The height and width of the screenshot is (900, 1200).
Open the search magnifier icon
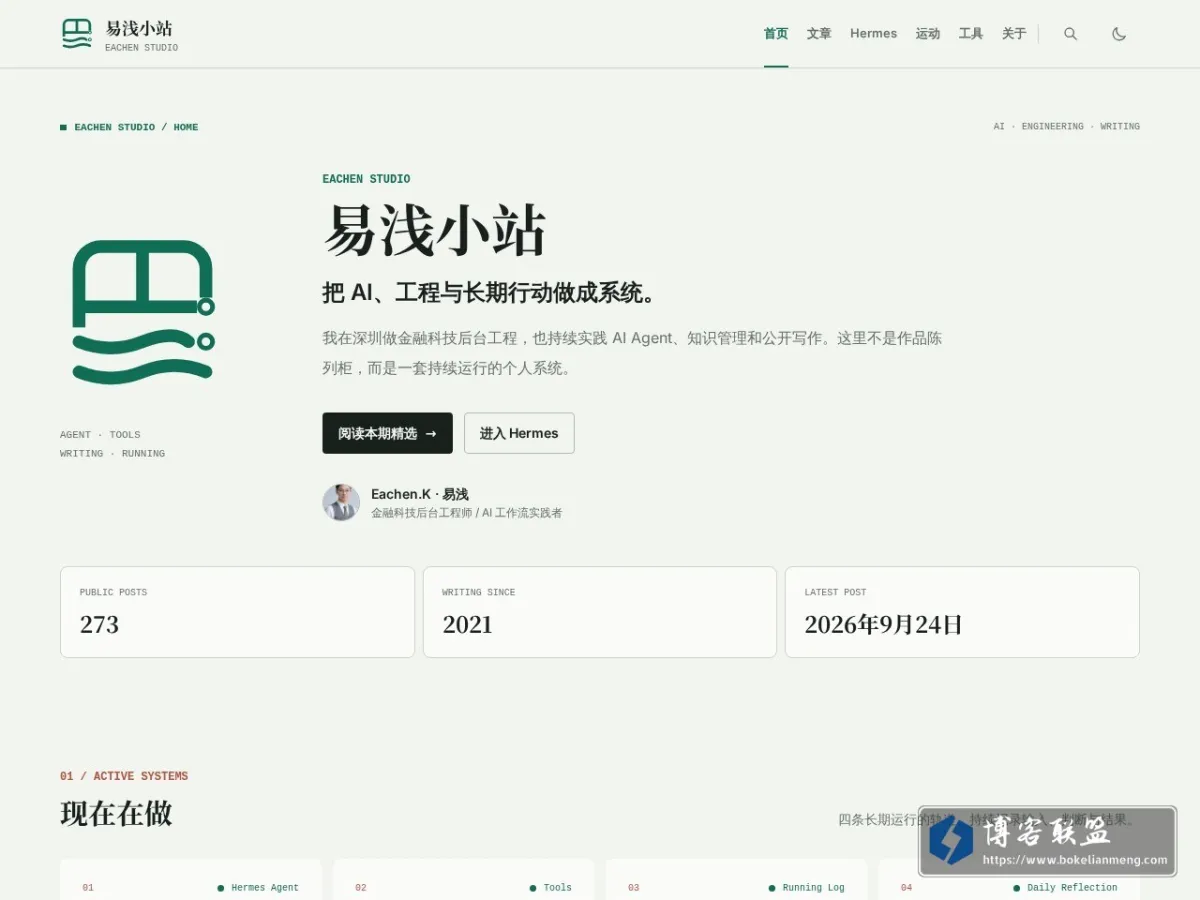[1070, 34]
